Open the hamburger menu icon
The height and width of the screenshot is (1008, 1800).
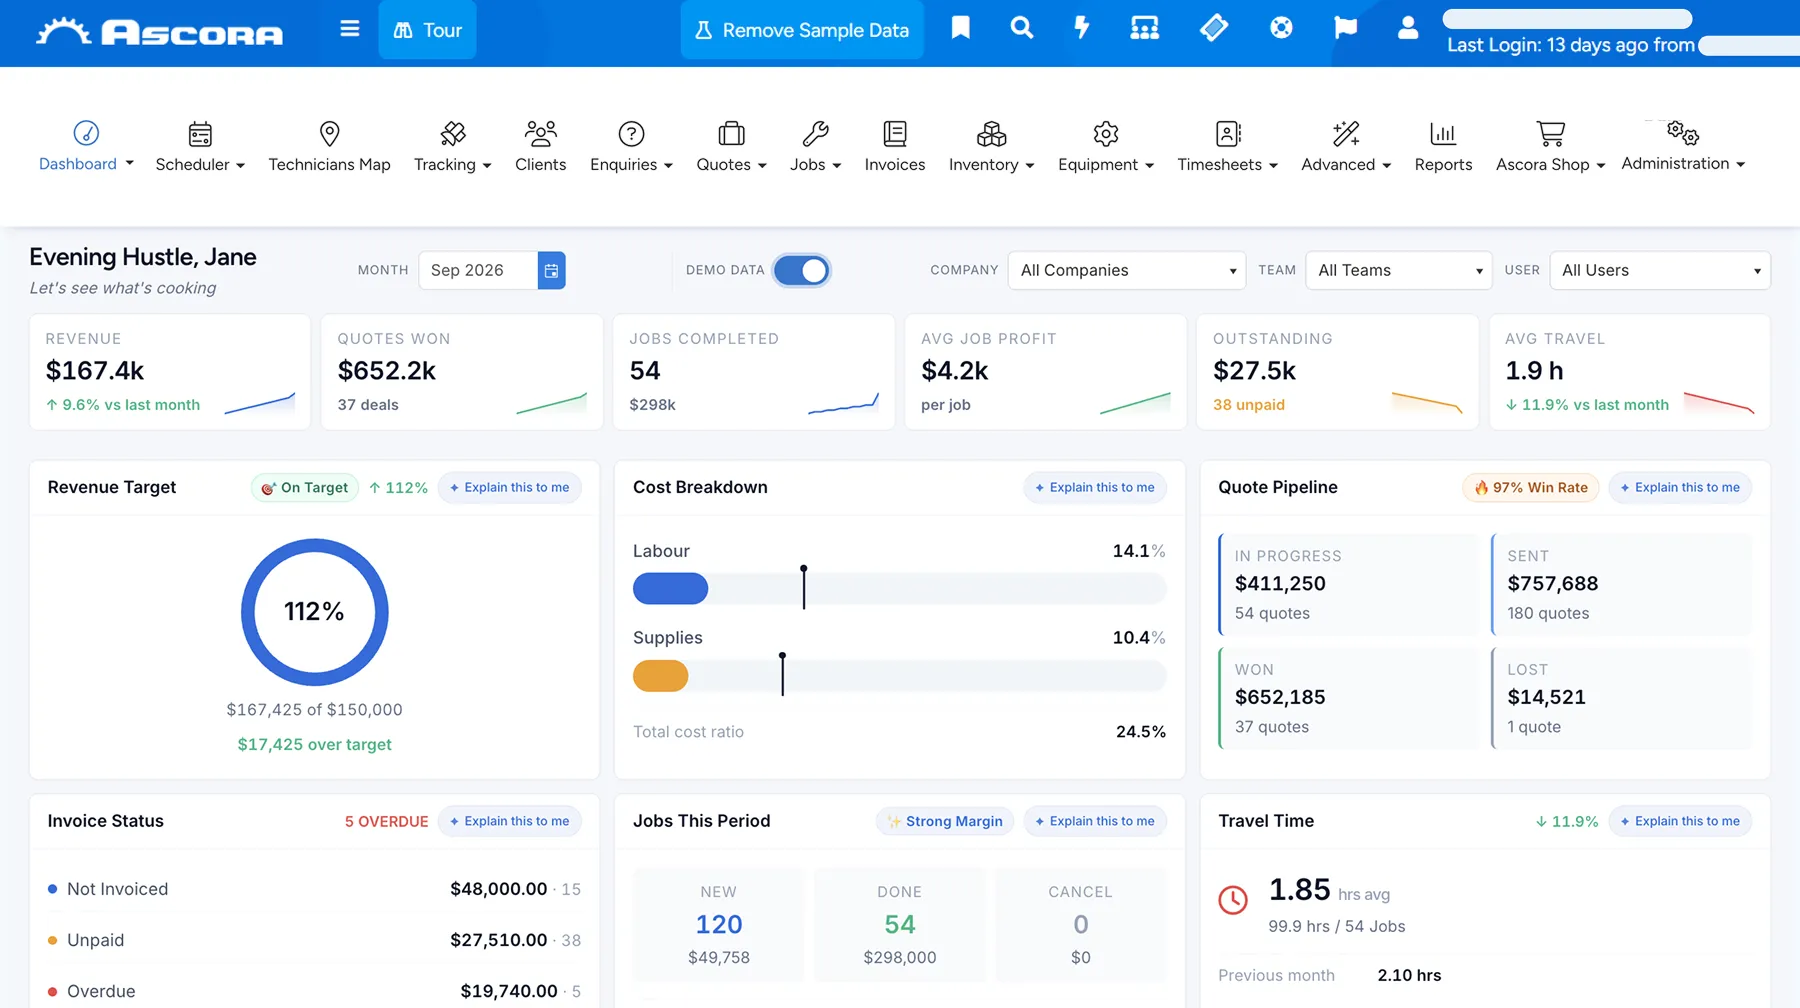(x=349, y=29)
